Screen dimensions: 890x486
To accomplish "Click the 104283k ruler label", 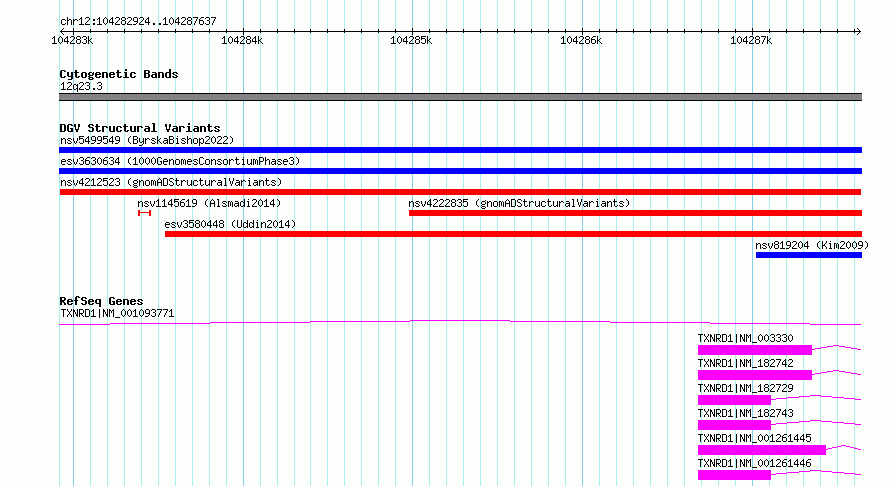I will coord(72,40).
